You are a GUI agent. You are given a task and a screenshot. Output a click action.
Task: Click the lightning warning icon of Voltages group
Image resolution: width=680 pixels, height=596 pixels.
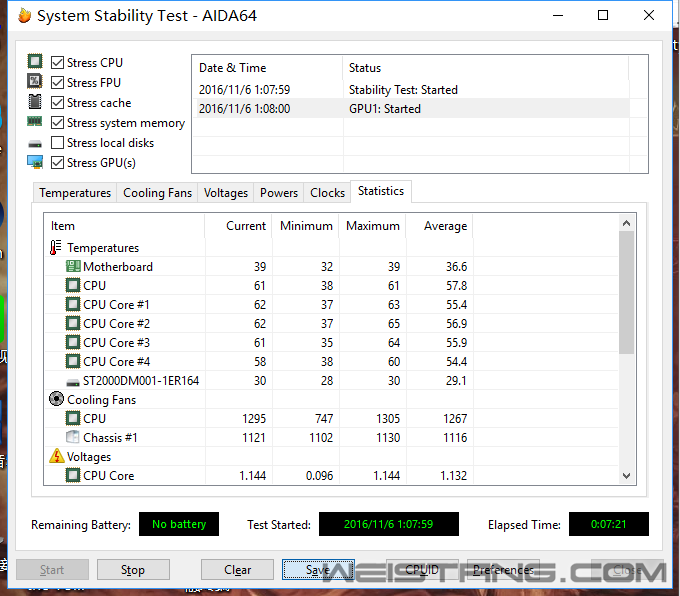[x=56, y=456]
